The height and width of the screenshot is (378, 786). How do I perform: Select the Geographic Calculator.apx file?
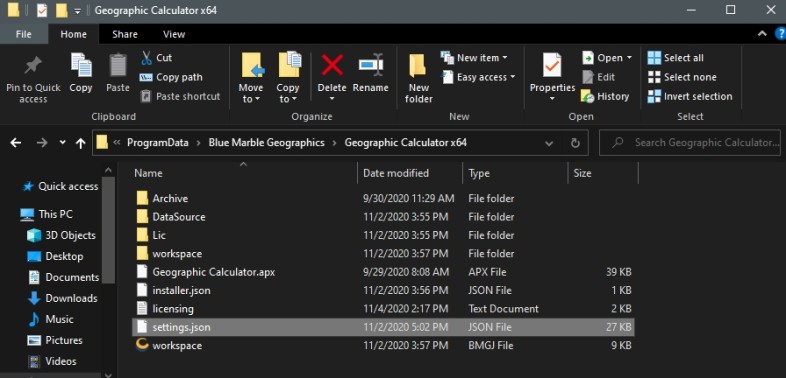[x=383, y=272]
